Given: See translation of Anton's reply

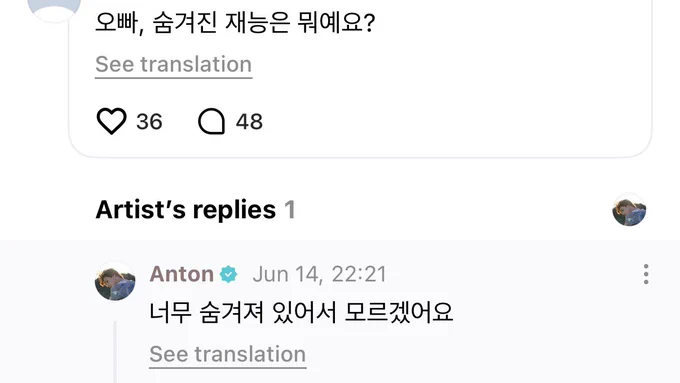Looking at the screenshot, I should tap(228, 354).
